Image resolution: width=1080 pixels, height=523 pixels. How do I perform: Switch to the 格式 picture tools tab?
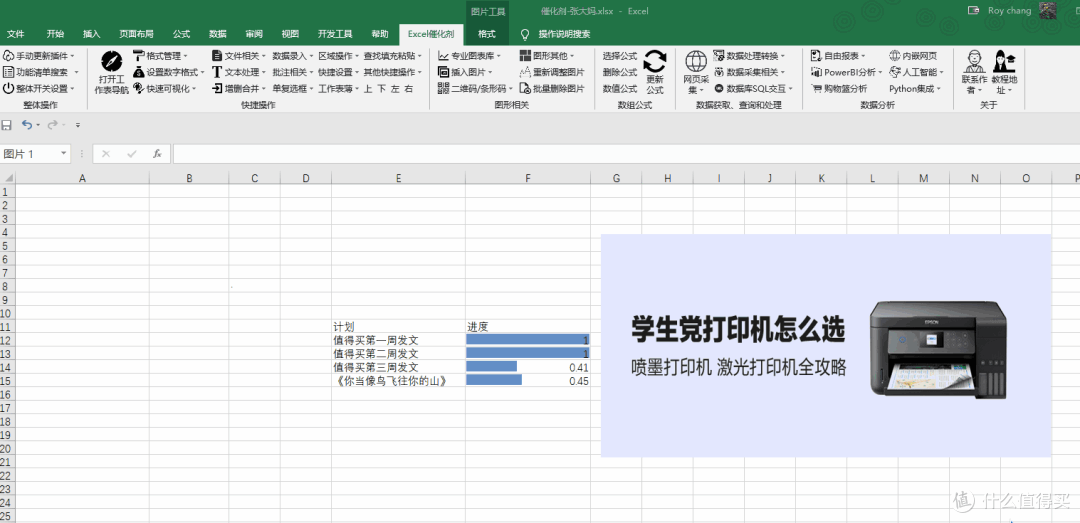click(486, 34)
